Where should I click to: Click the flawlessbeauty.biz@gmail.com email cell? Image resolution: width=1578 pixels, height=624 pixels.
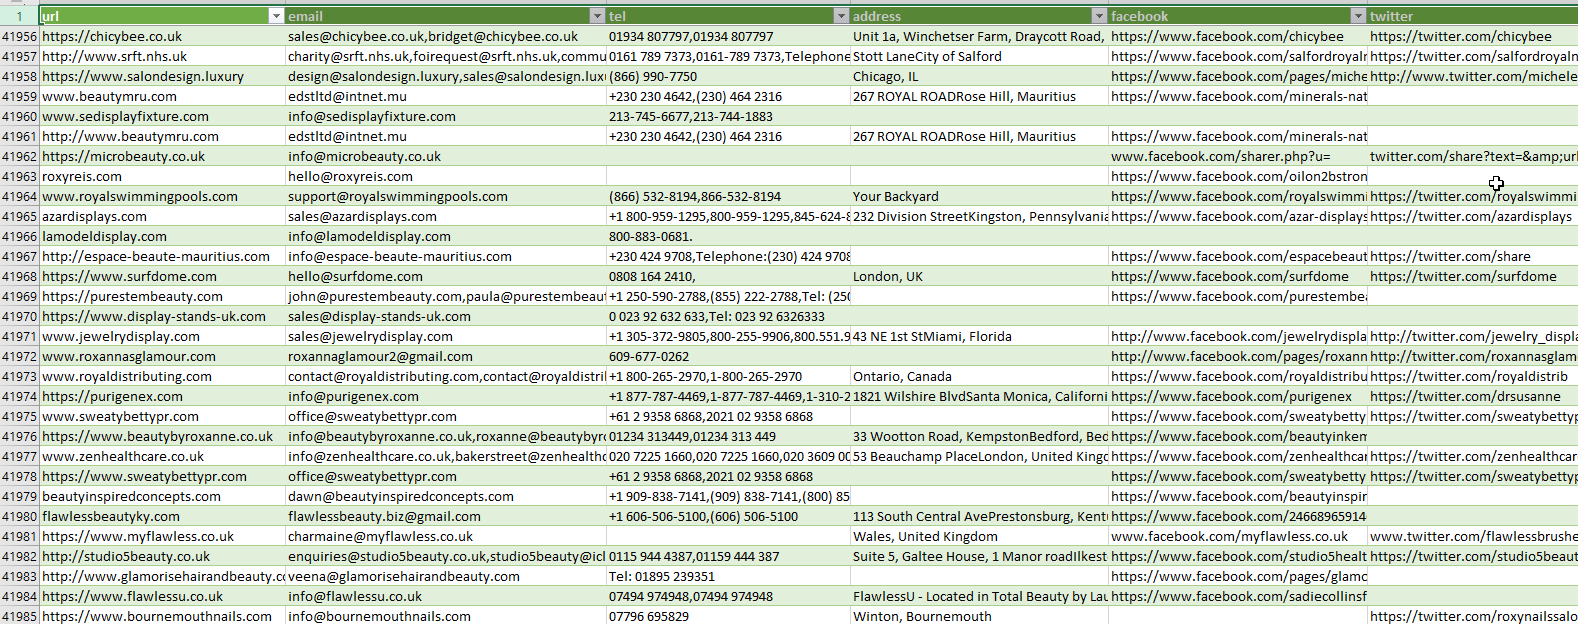pos(446,516)
